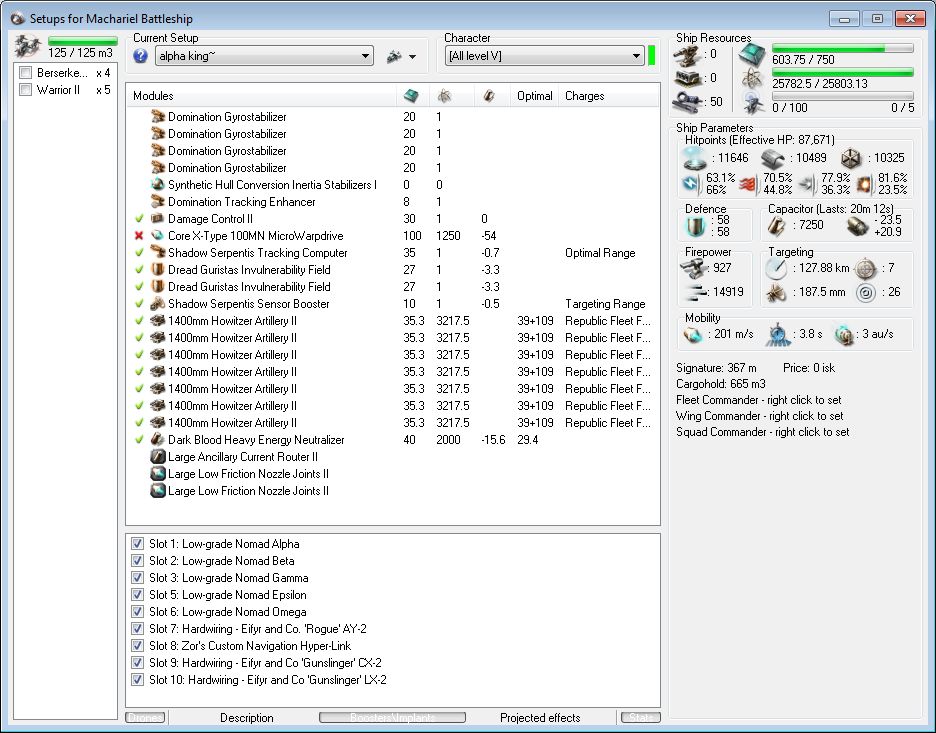Click the turret hardpoints icon in Ship Resources

pos(687,55)
